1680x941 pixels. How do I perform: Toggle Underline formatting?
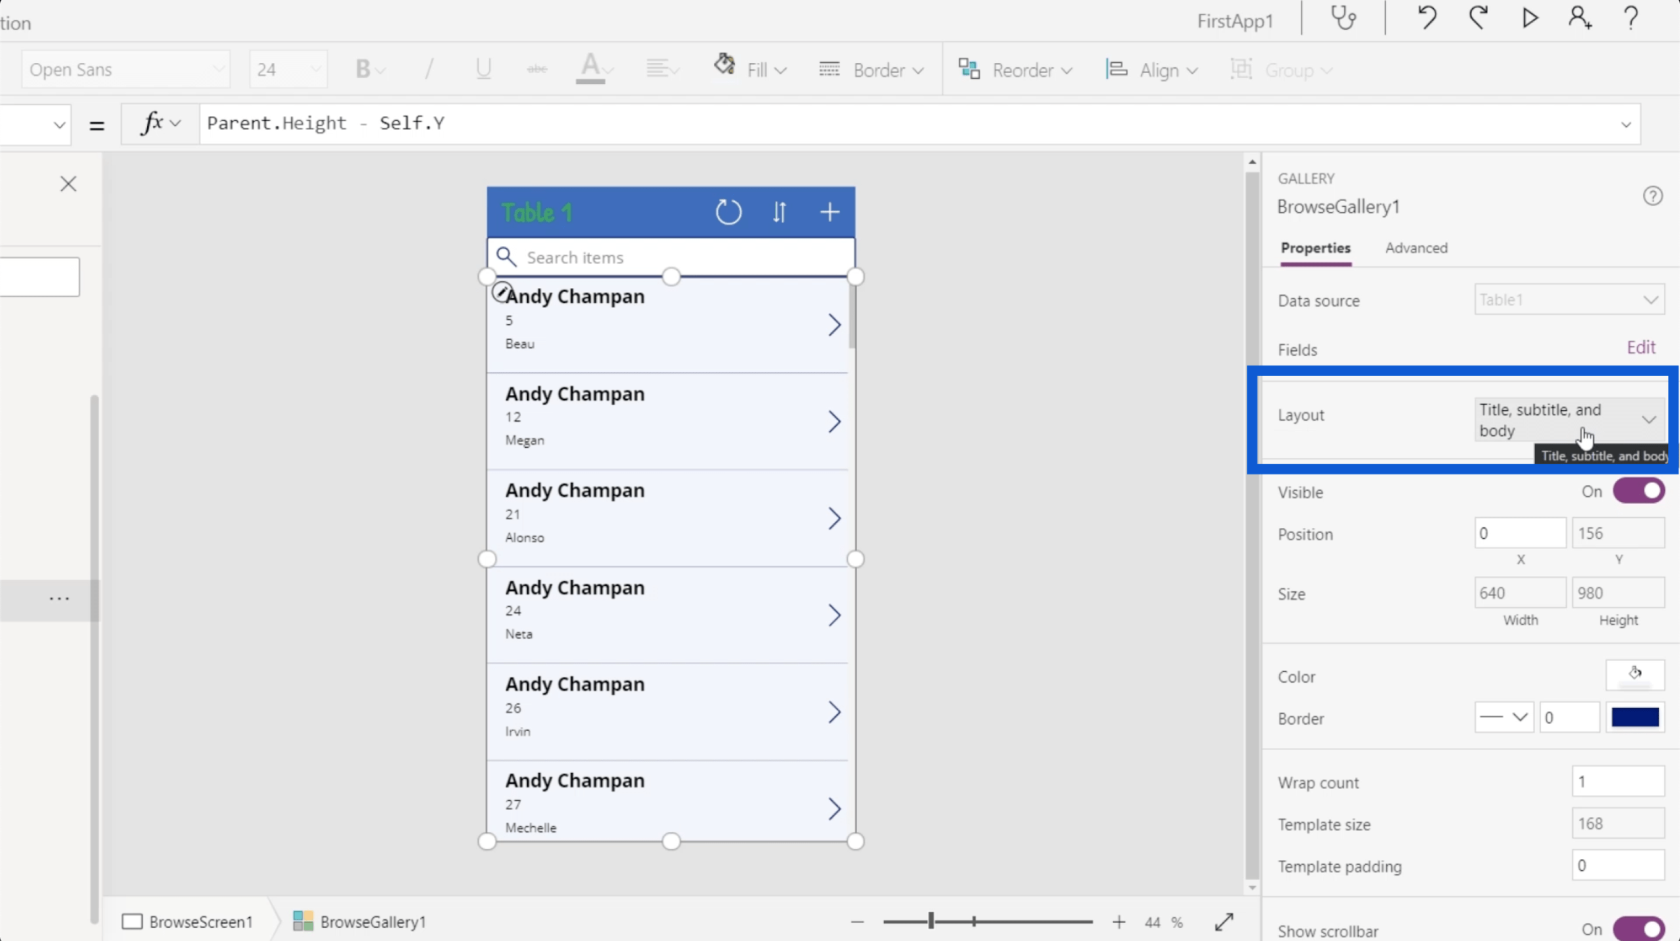pos(483,69)
